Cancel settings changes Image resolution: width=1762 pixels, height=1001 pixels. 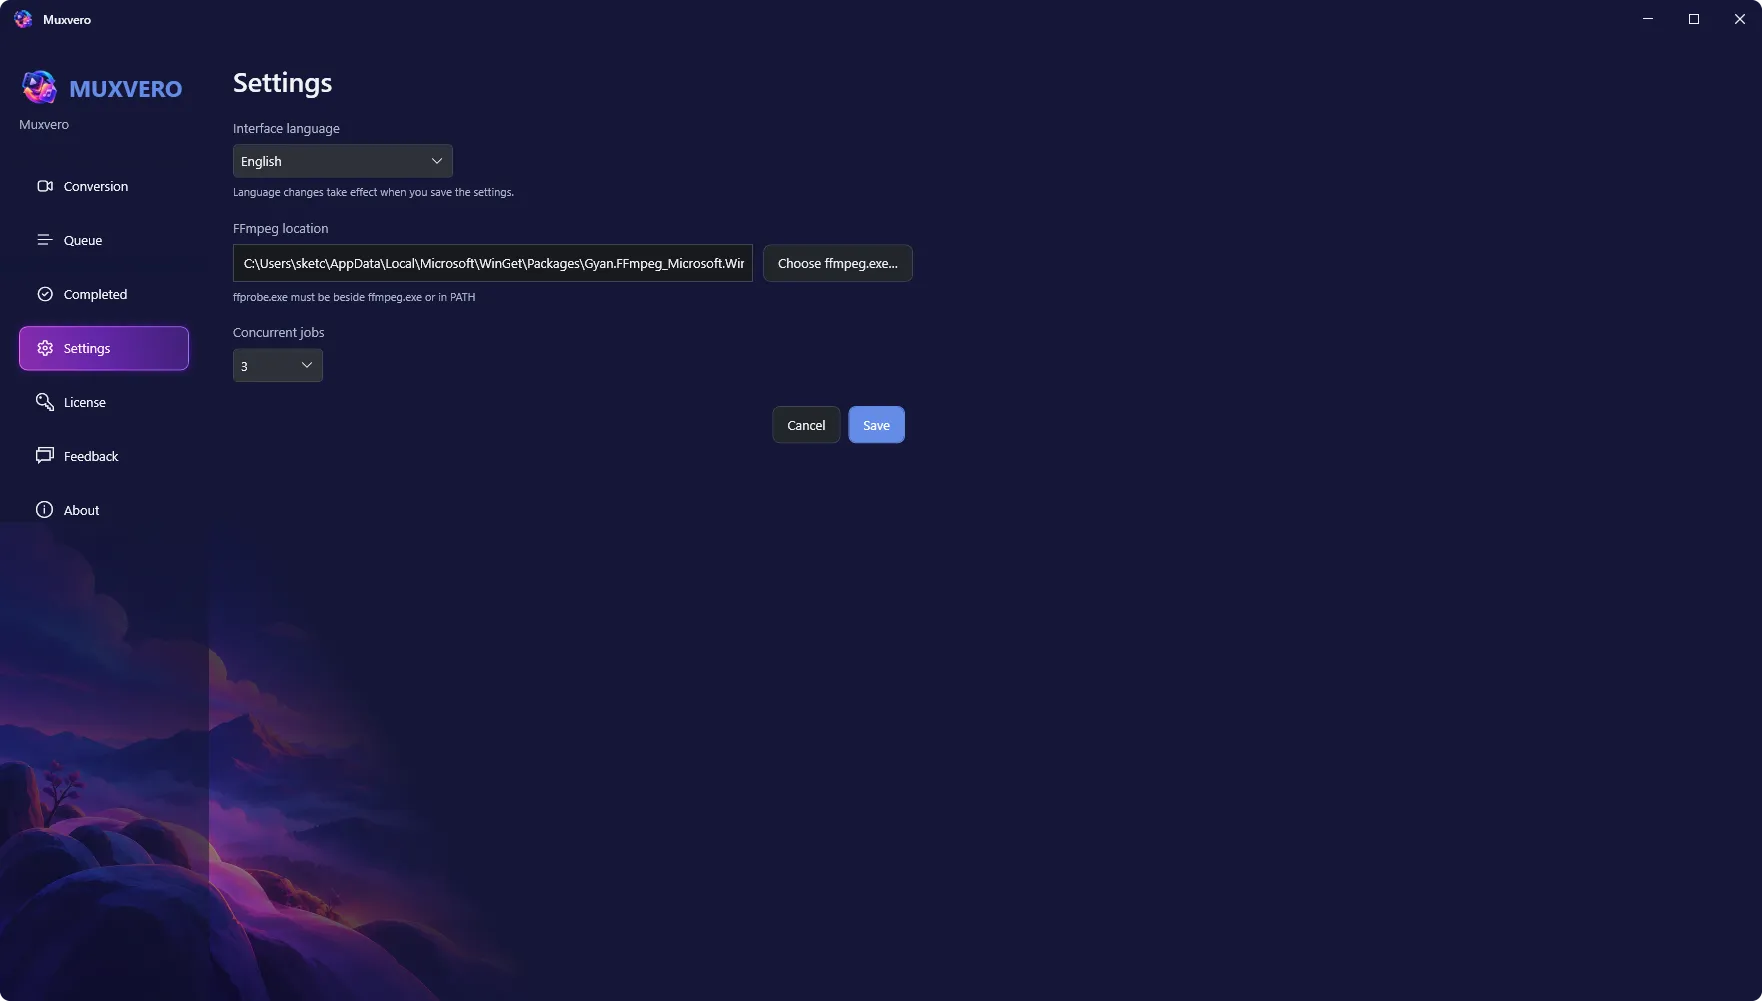tap(806, 425)
